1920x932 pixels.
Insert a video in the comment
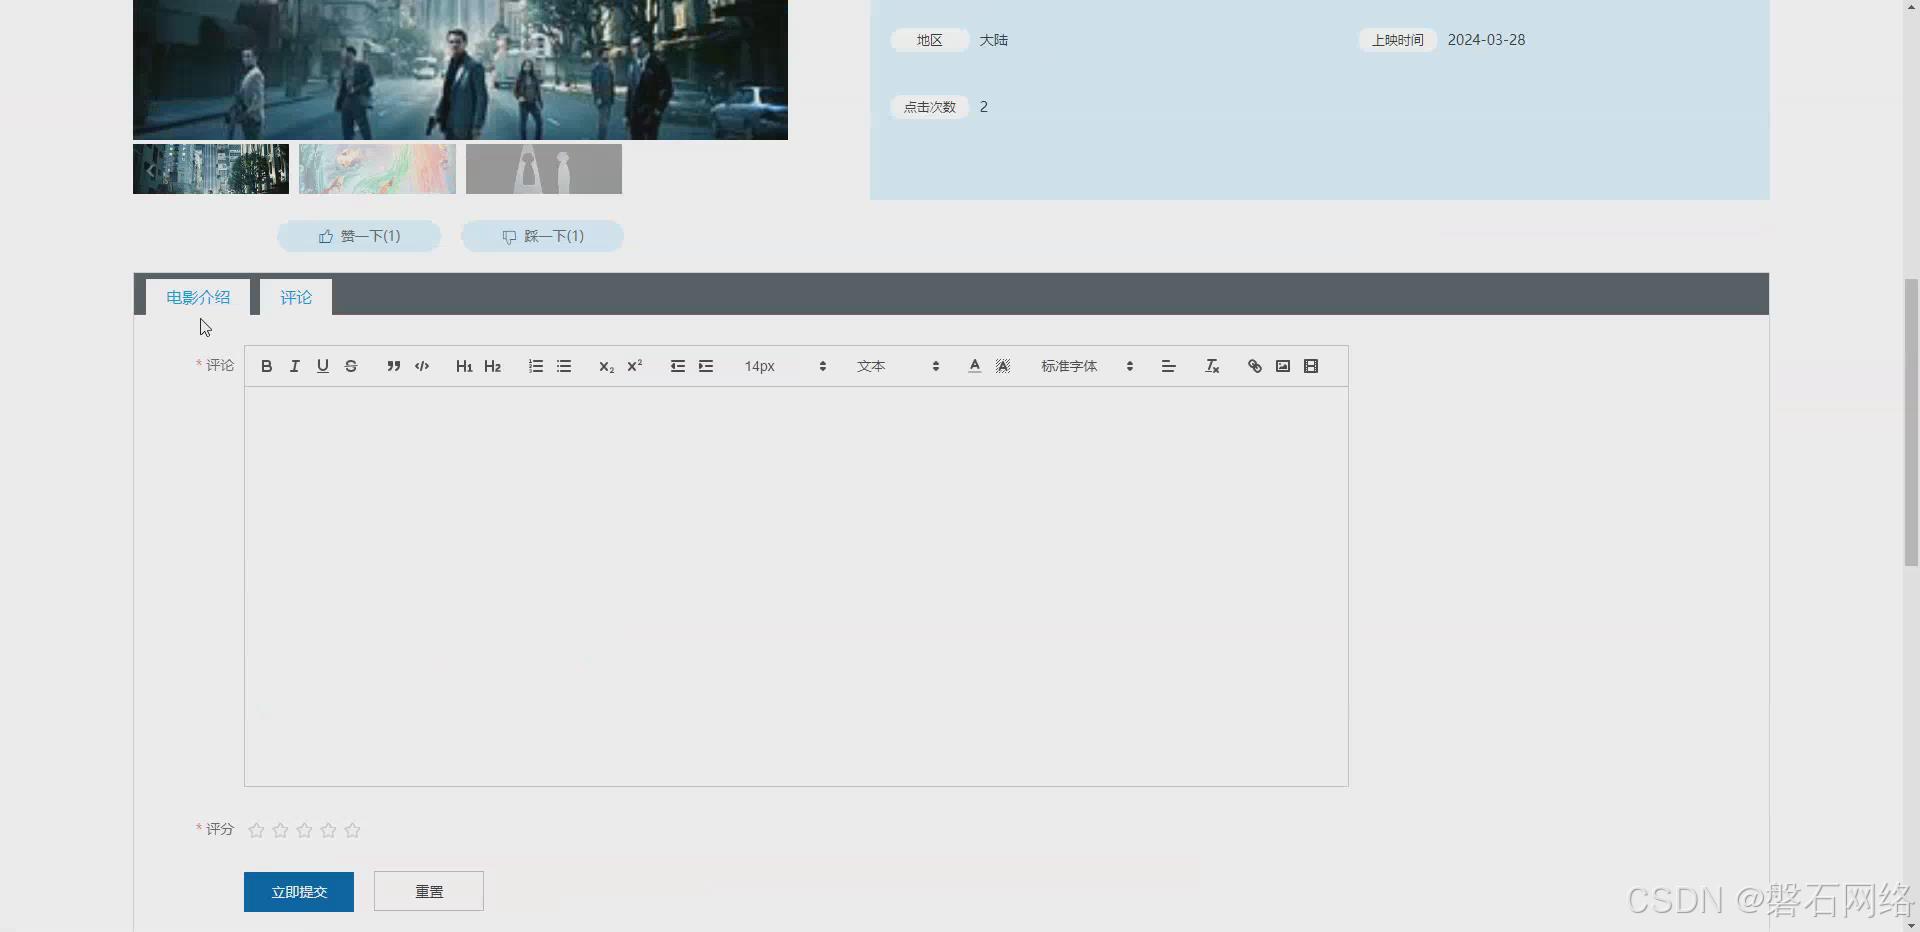pos(1311,366)
